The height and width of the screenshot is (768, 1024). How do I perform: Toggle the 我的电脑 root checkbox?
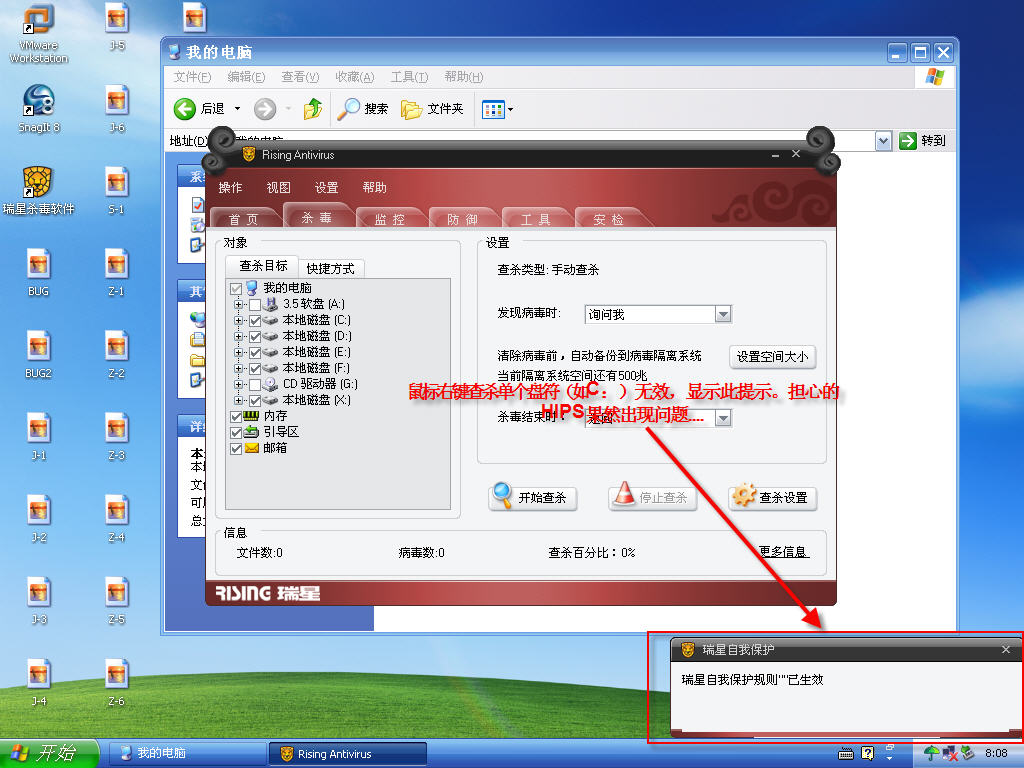pos(236,289)
